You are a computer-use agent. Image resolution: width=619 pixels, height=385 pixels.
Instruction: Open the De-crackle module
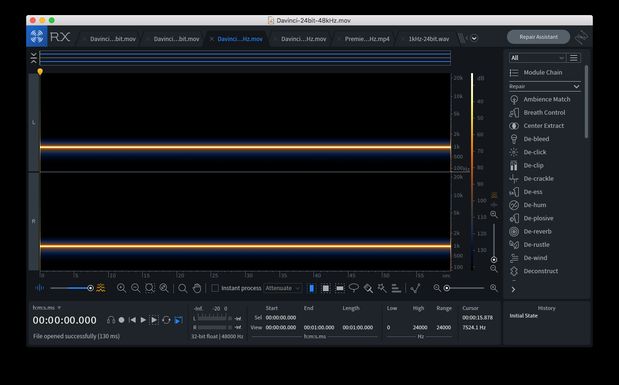pyautogui.click(x=531, y=178)
